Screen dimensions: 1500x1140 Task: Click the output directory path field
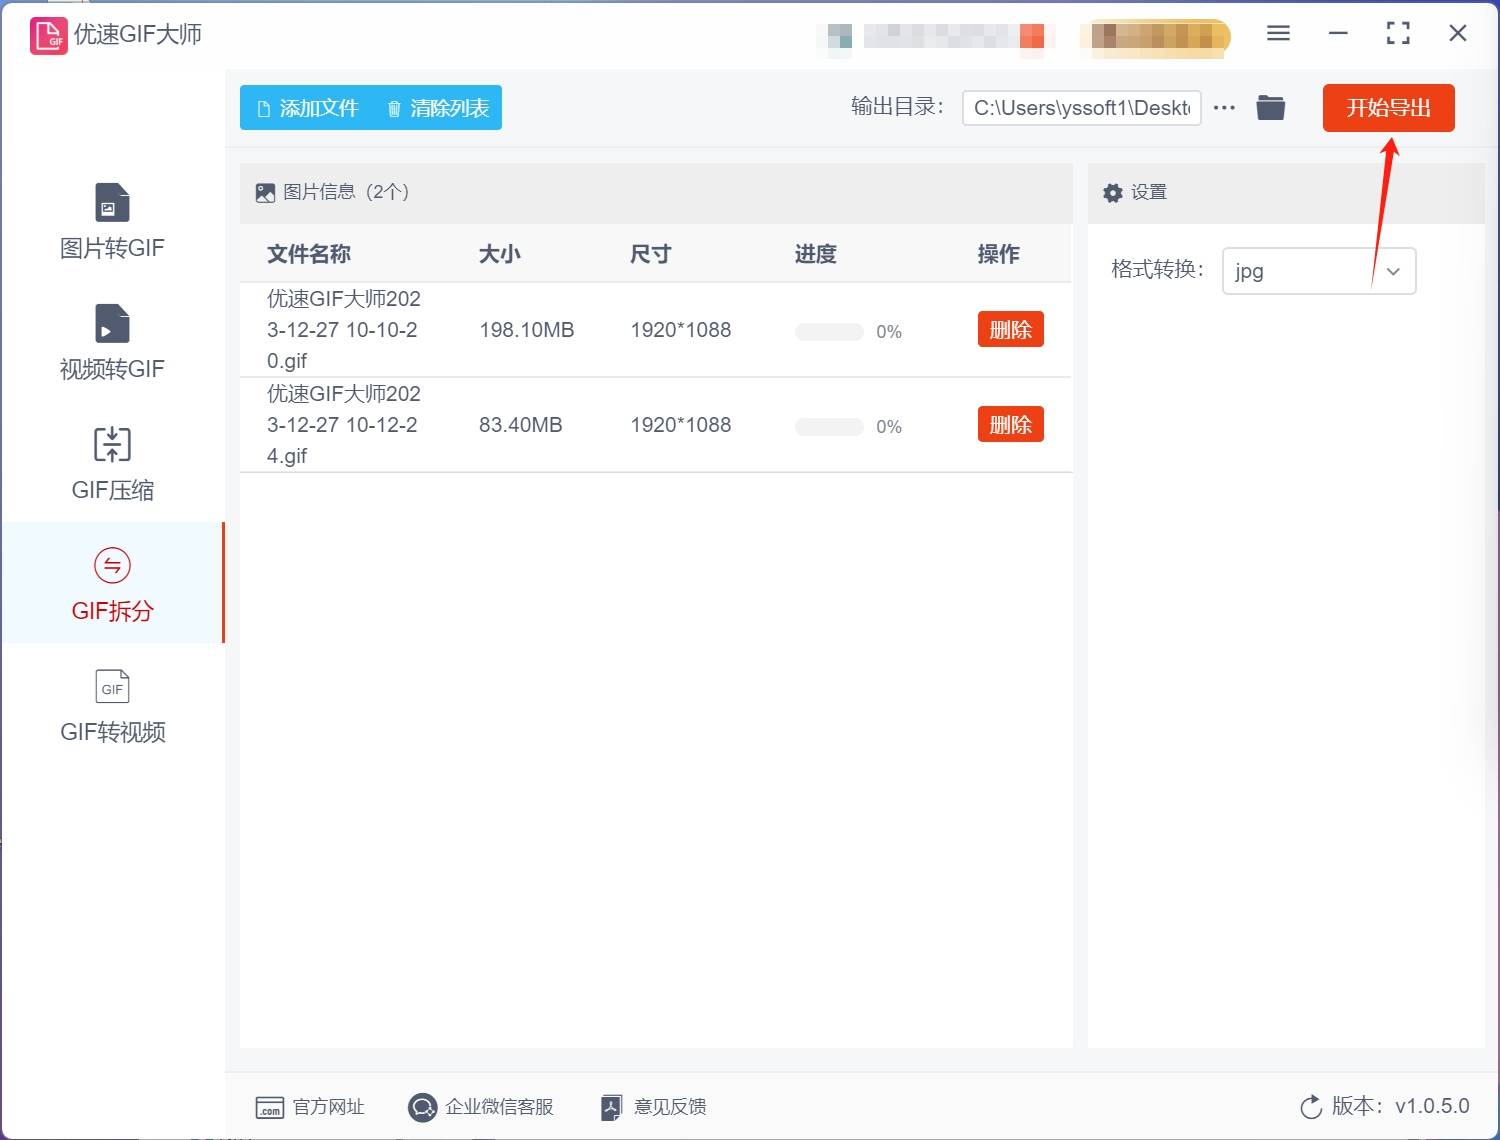[x=1081, y=108]
